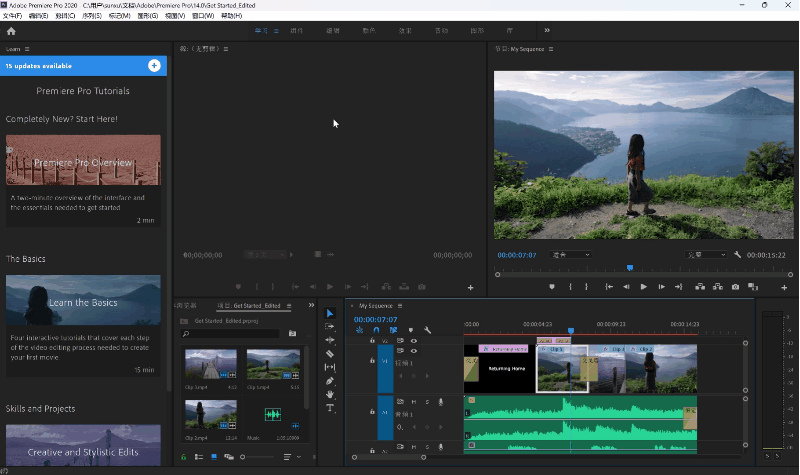Screen dimensions: 800x475
Task: Open playback resolution dropdown in Program monitor
Action: (706, 255)
